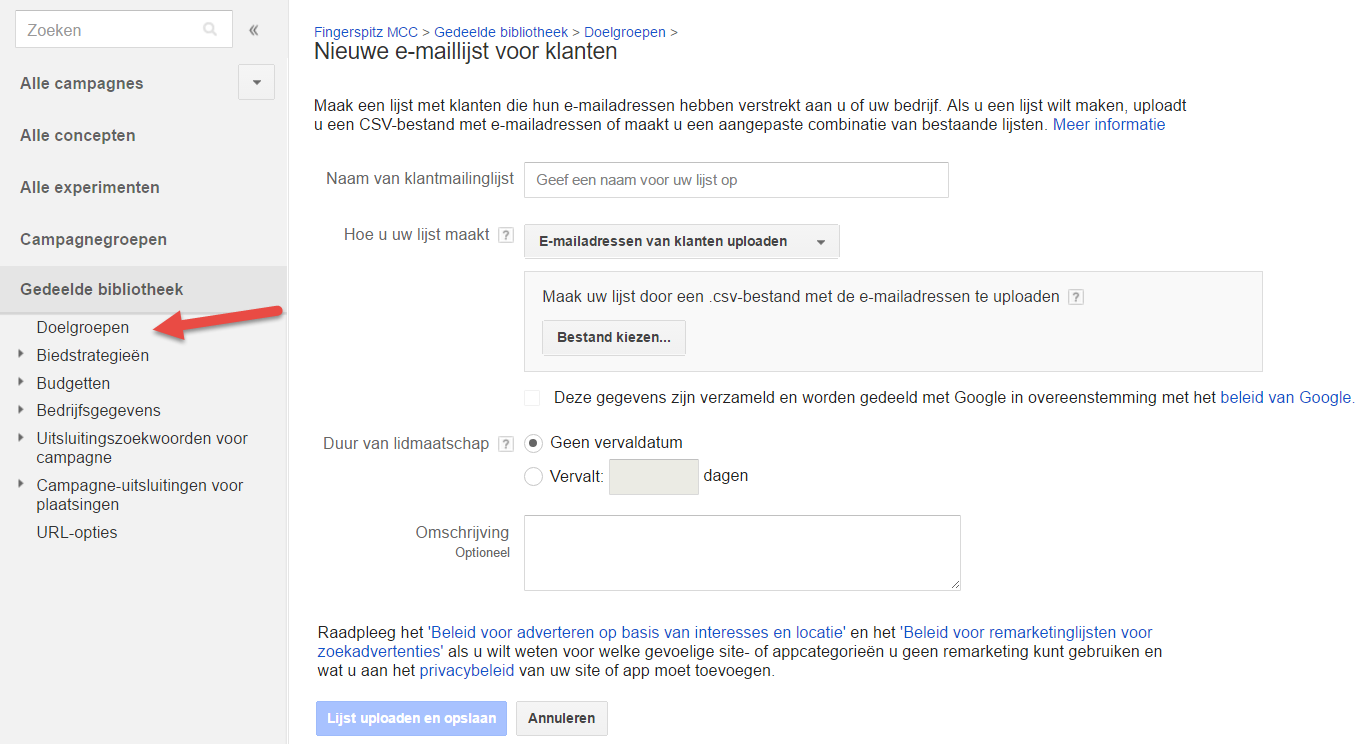Open the 'Alle campagnes' dropdown arrow
This screenshot has width=1365, height=744.
click(256, 83)
